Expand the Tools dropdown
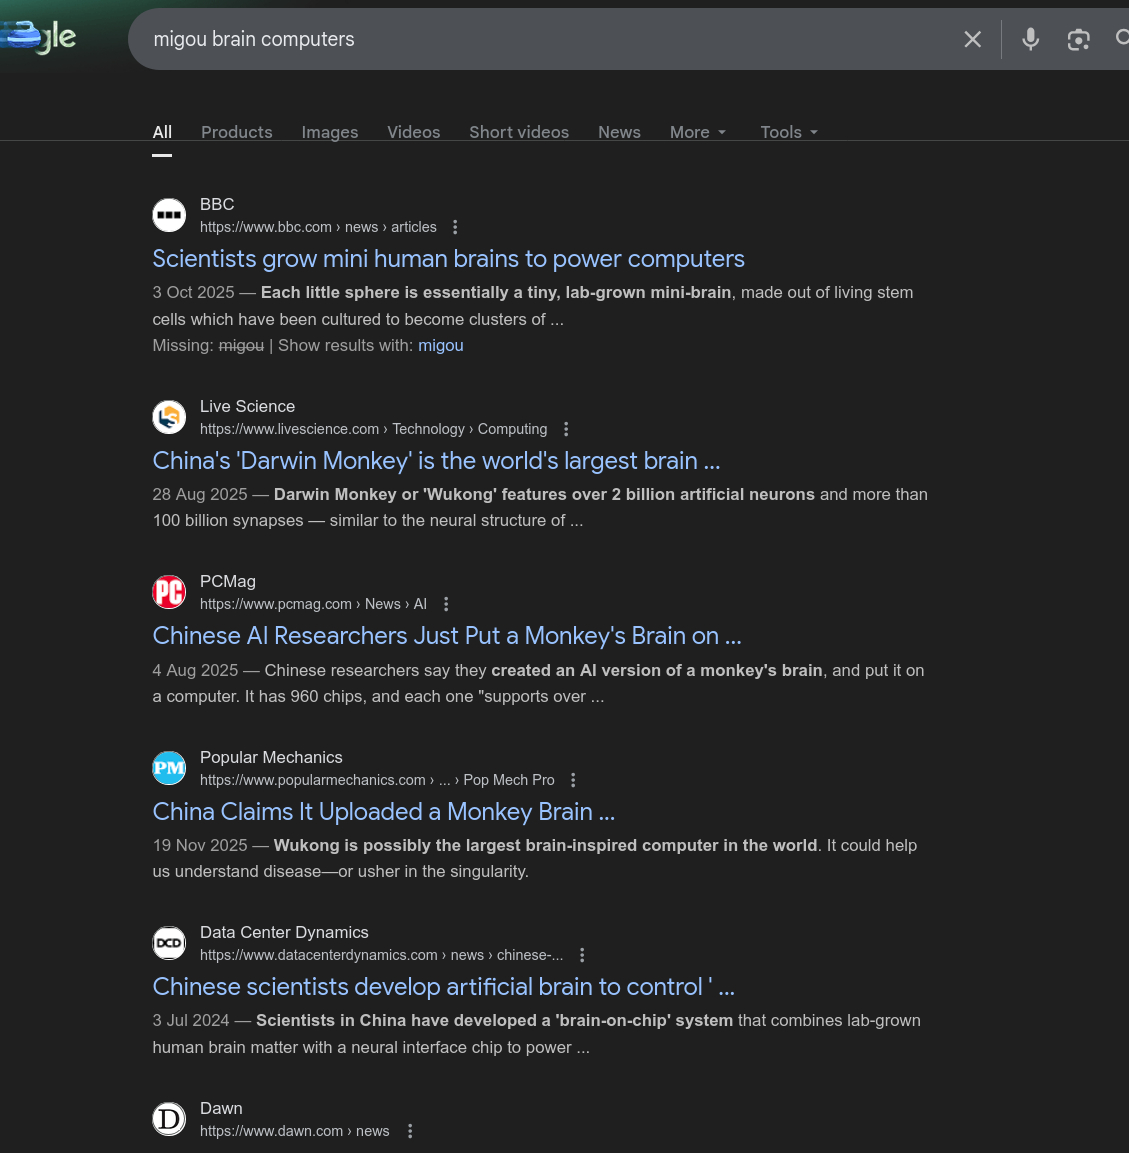The height and width of the screenshot is (1153, 1129). 789,132
